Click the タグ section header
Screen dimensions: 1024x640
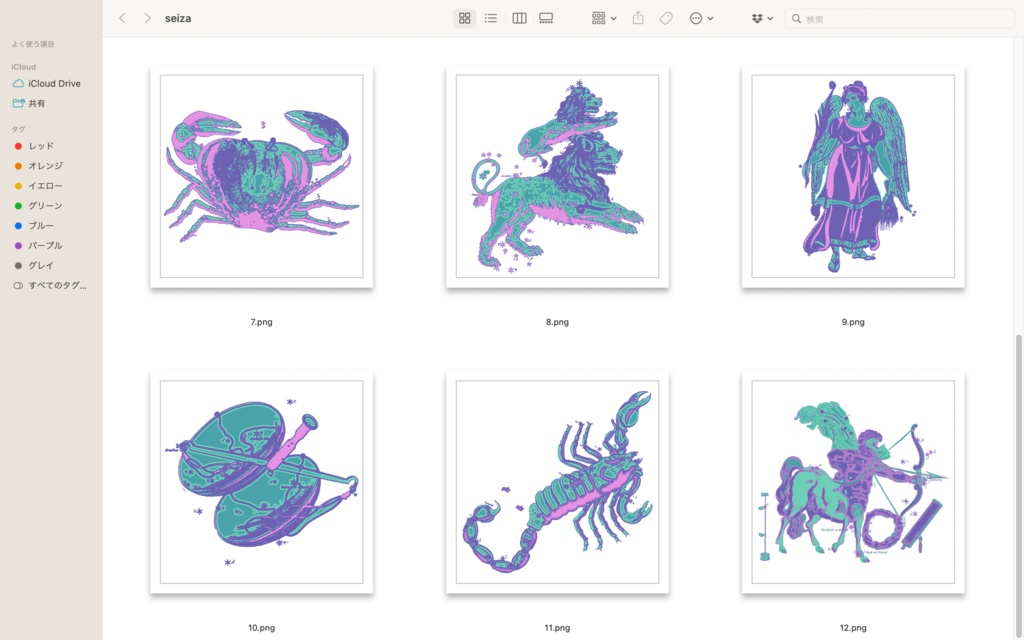pyautogui.click(x=18, y=129)
